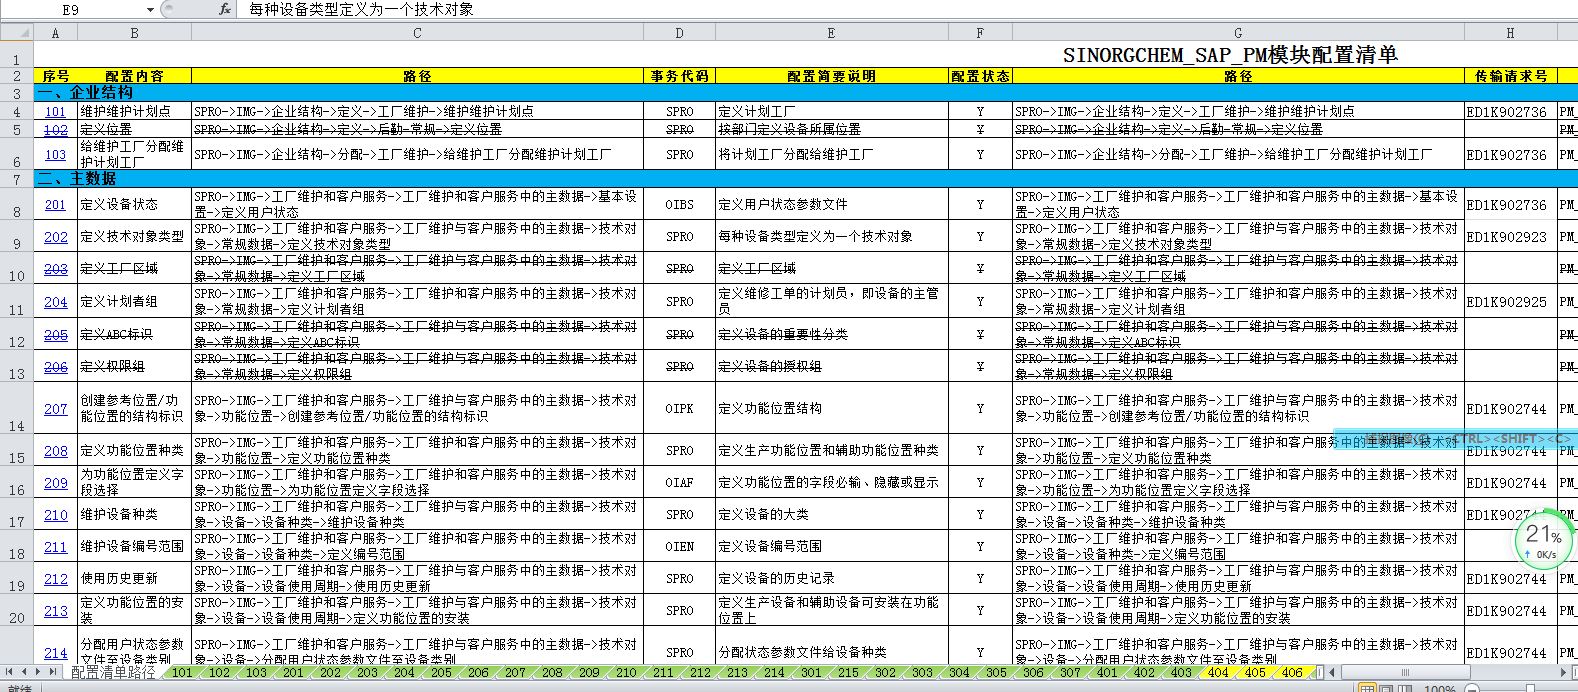Switch to the 配置清单路径 sheet tab

(x=113, y=672)
